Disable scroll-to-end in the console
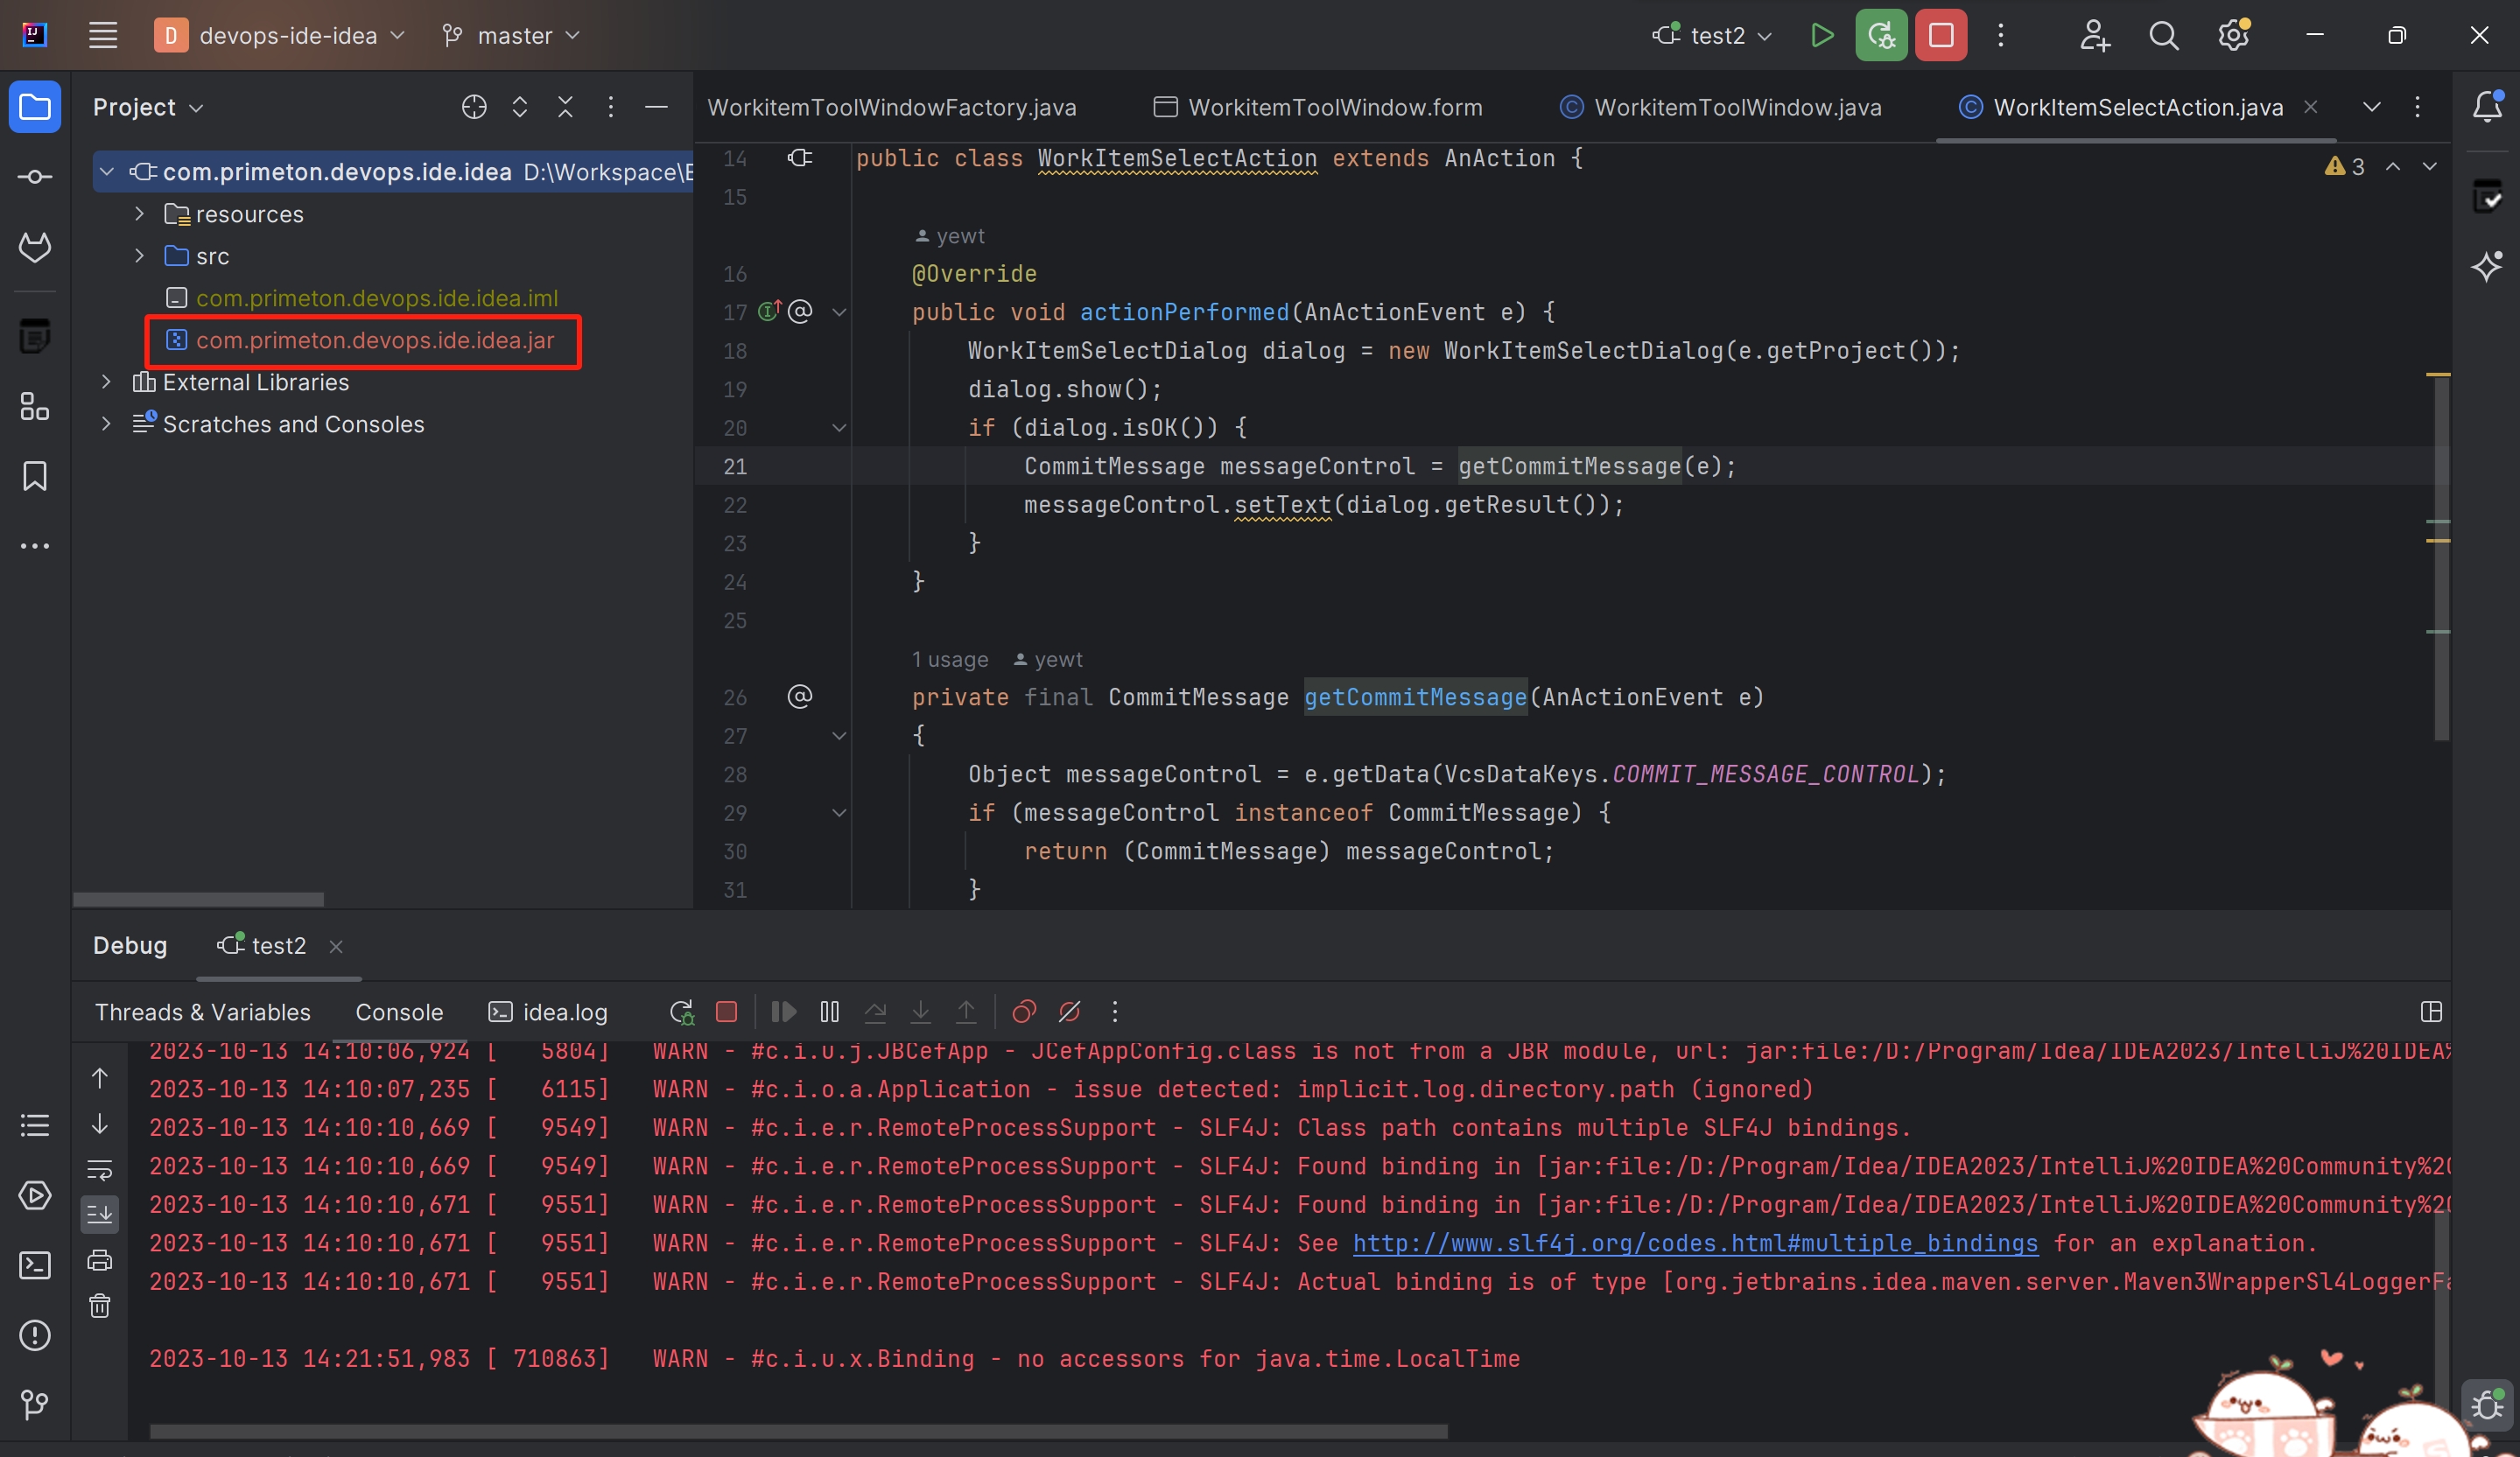Viewport: 2520px width, 1457px height. pos(100,1215)
